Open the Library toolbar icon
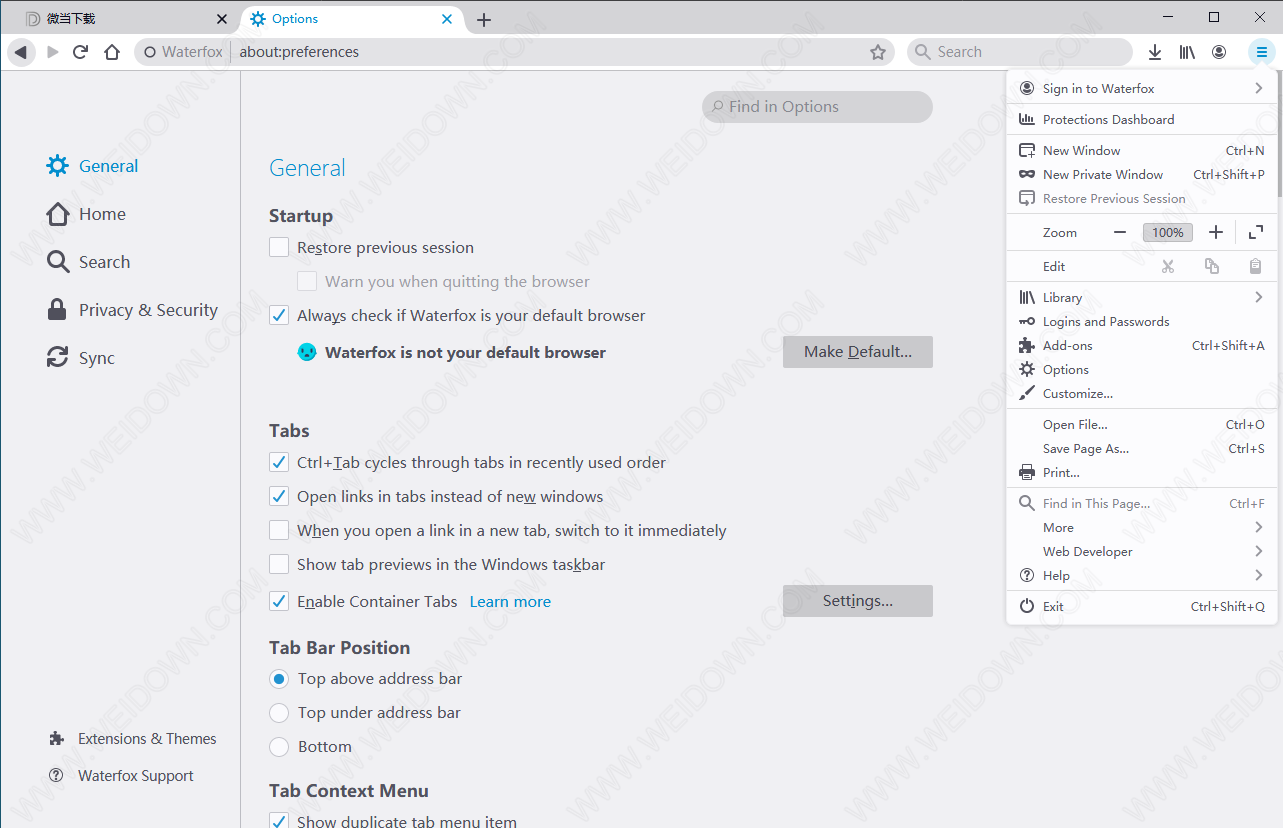1283x828 pixels. pos(1187,52)
